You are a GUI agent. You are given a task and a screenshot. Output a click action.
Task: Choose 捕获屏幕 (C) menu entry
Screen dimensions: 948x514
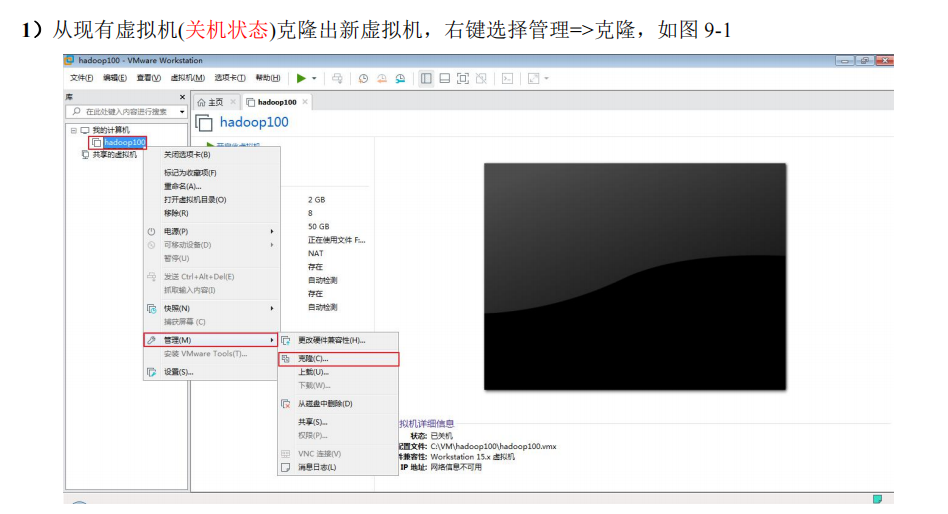coord(211,322)
